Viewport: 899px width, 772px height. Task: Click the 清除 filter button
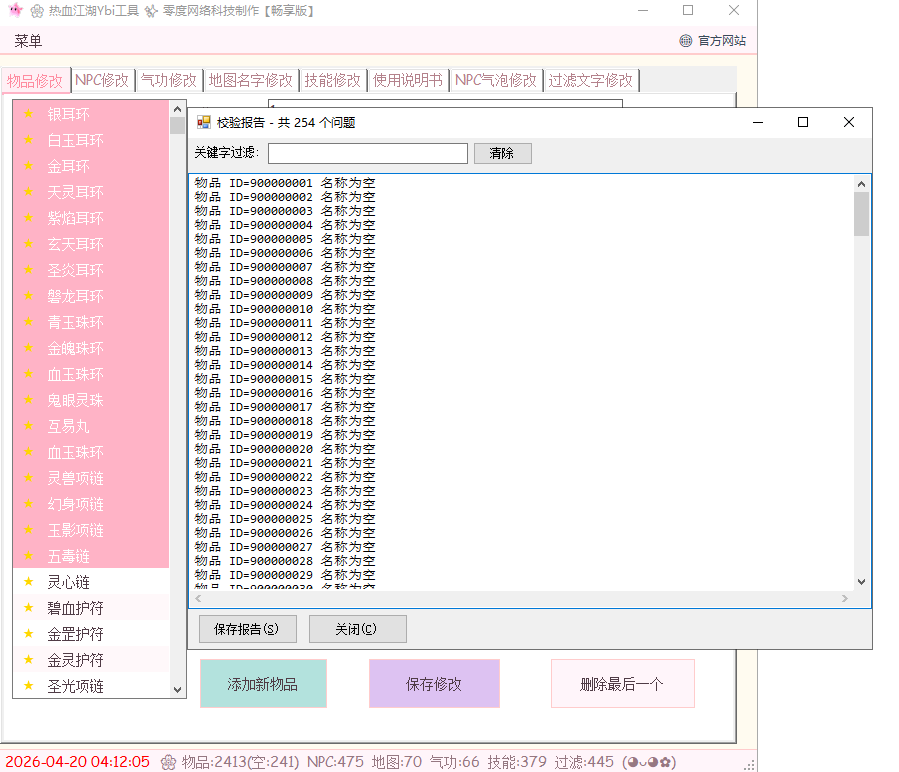(x=501, y=153)
